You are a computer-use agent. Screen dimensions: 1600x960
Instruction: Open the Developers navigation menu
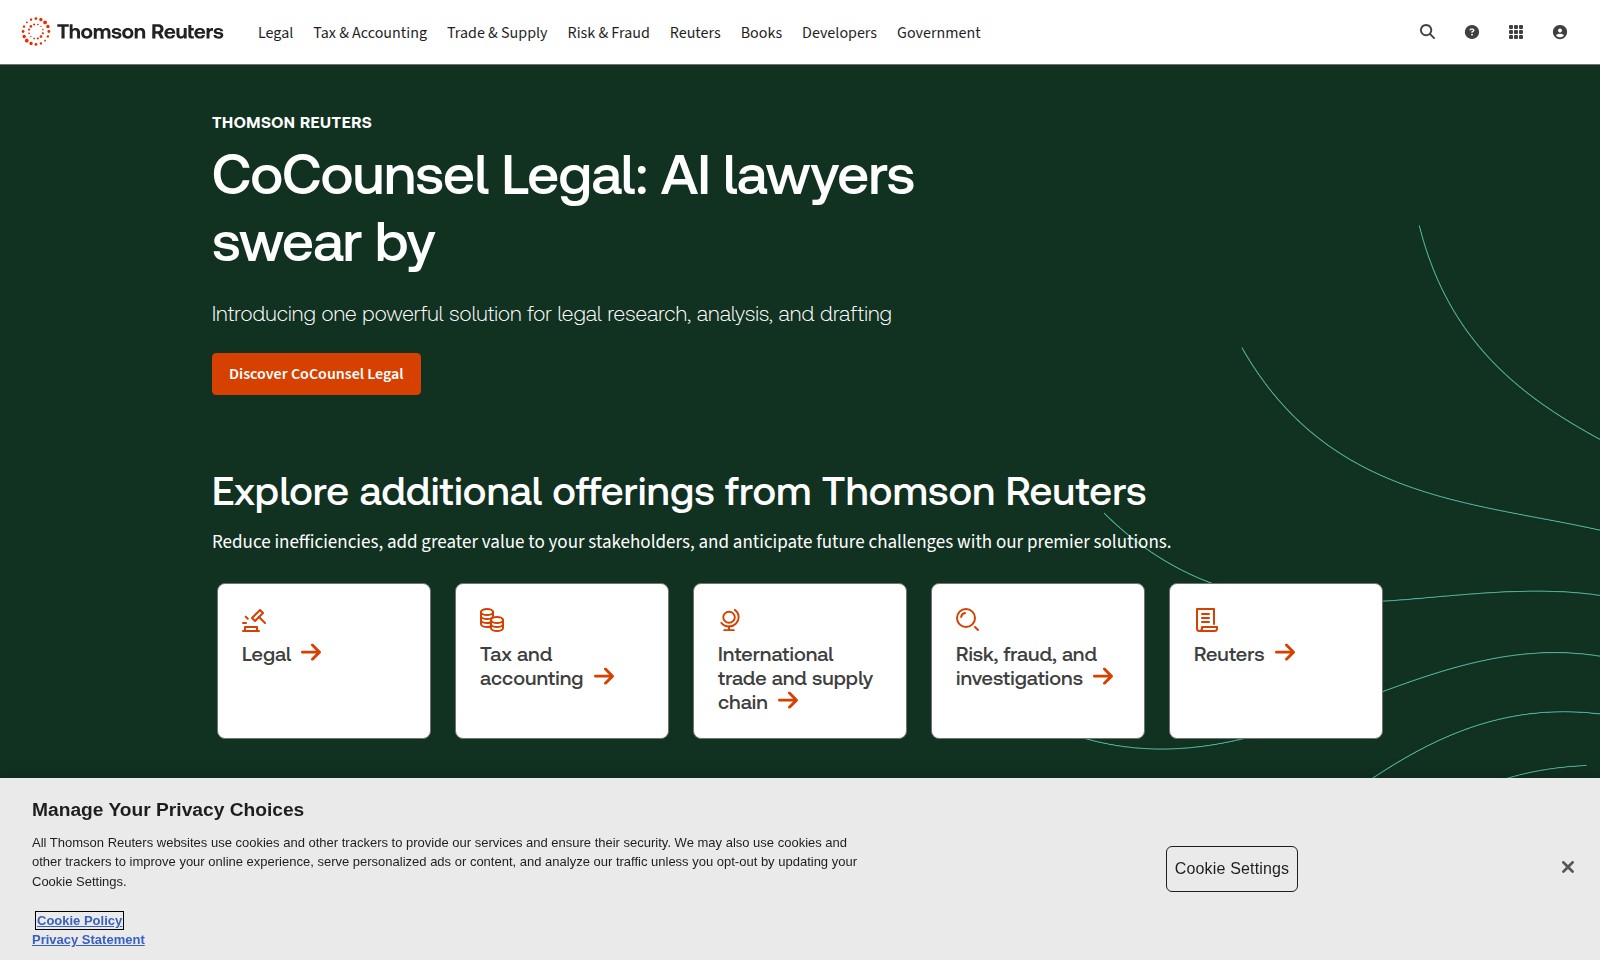[839, 33]
